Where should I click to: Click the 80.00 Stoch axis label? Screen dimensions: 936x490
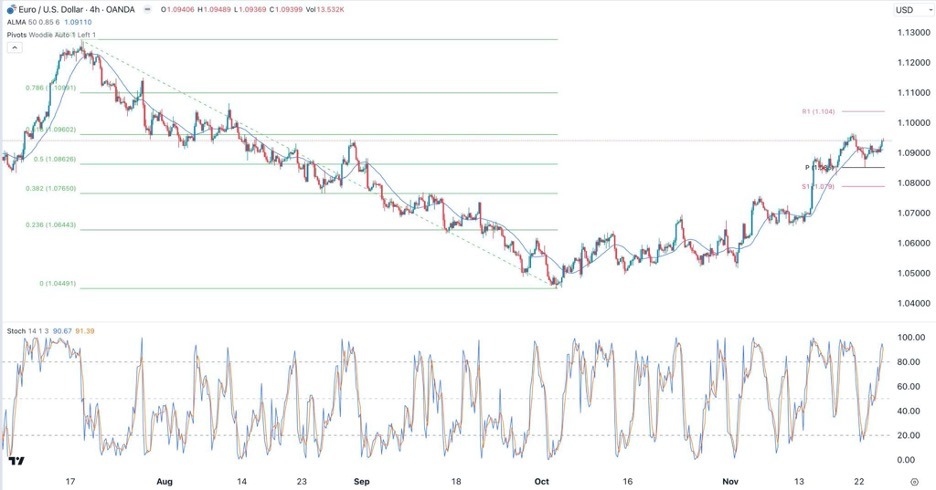[909, 362]
